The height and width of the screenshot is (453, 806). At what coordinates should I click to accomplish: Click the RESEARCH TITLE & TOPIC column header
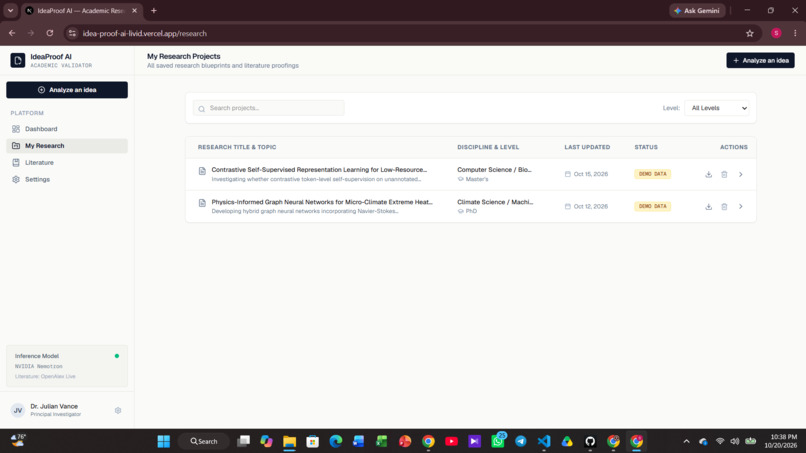point(237,147)
